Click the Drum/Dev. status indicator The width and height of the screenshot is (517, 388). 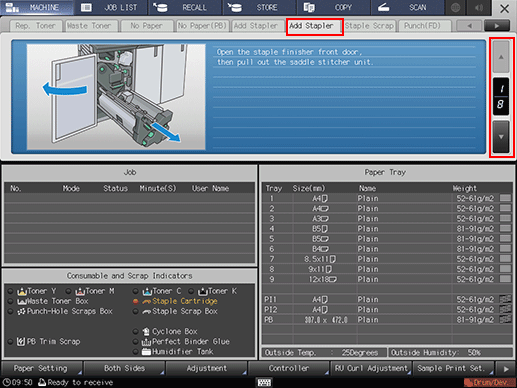(x=489, y=382)
